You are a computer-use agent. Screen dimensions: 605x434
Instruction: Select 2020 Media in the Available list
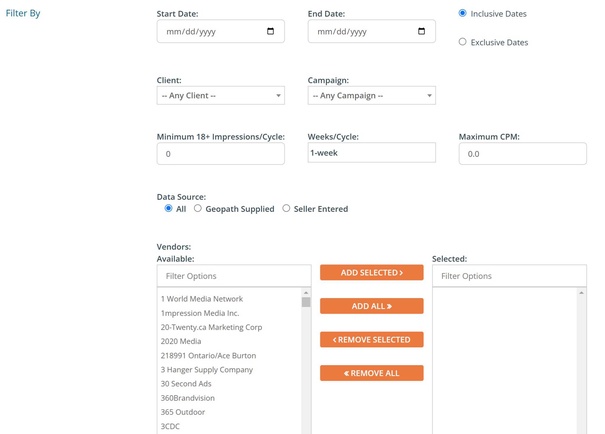(181, 340)
